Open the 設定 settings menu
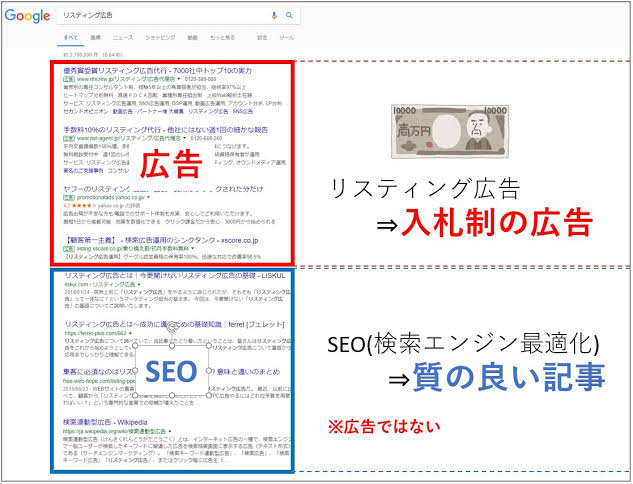Viewport: 633px width, 484px height. point(262,37)
